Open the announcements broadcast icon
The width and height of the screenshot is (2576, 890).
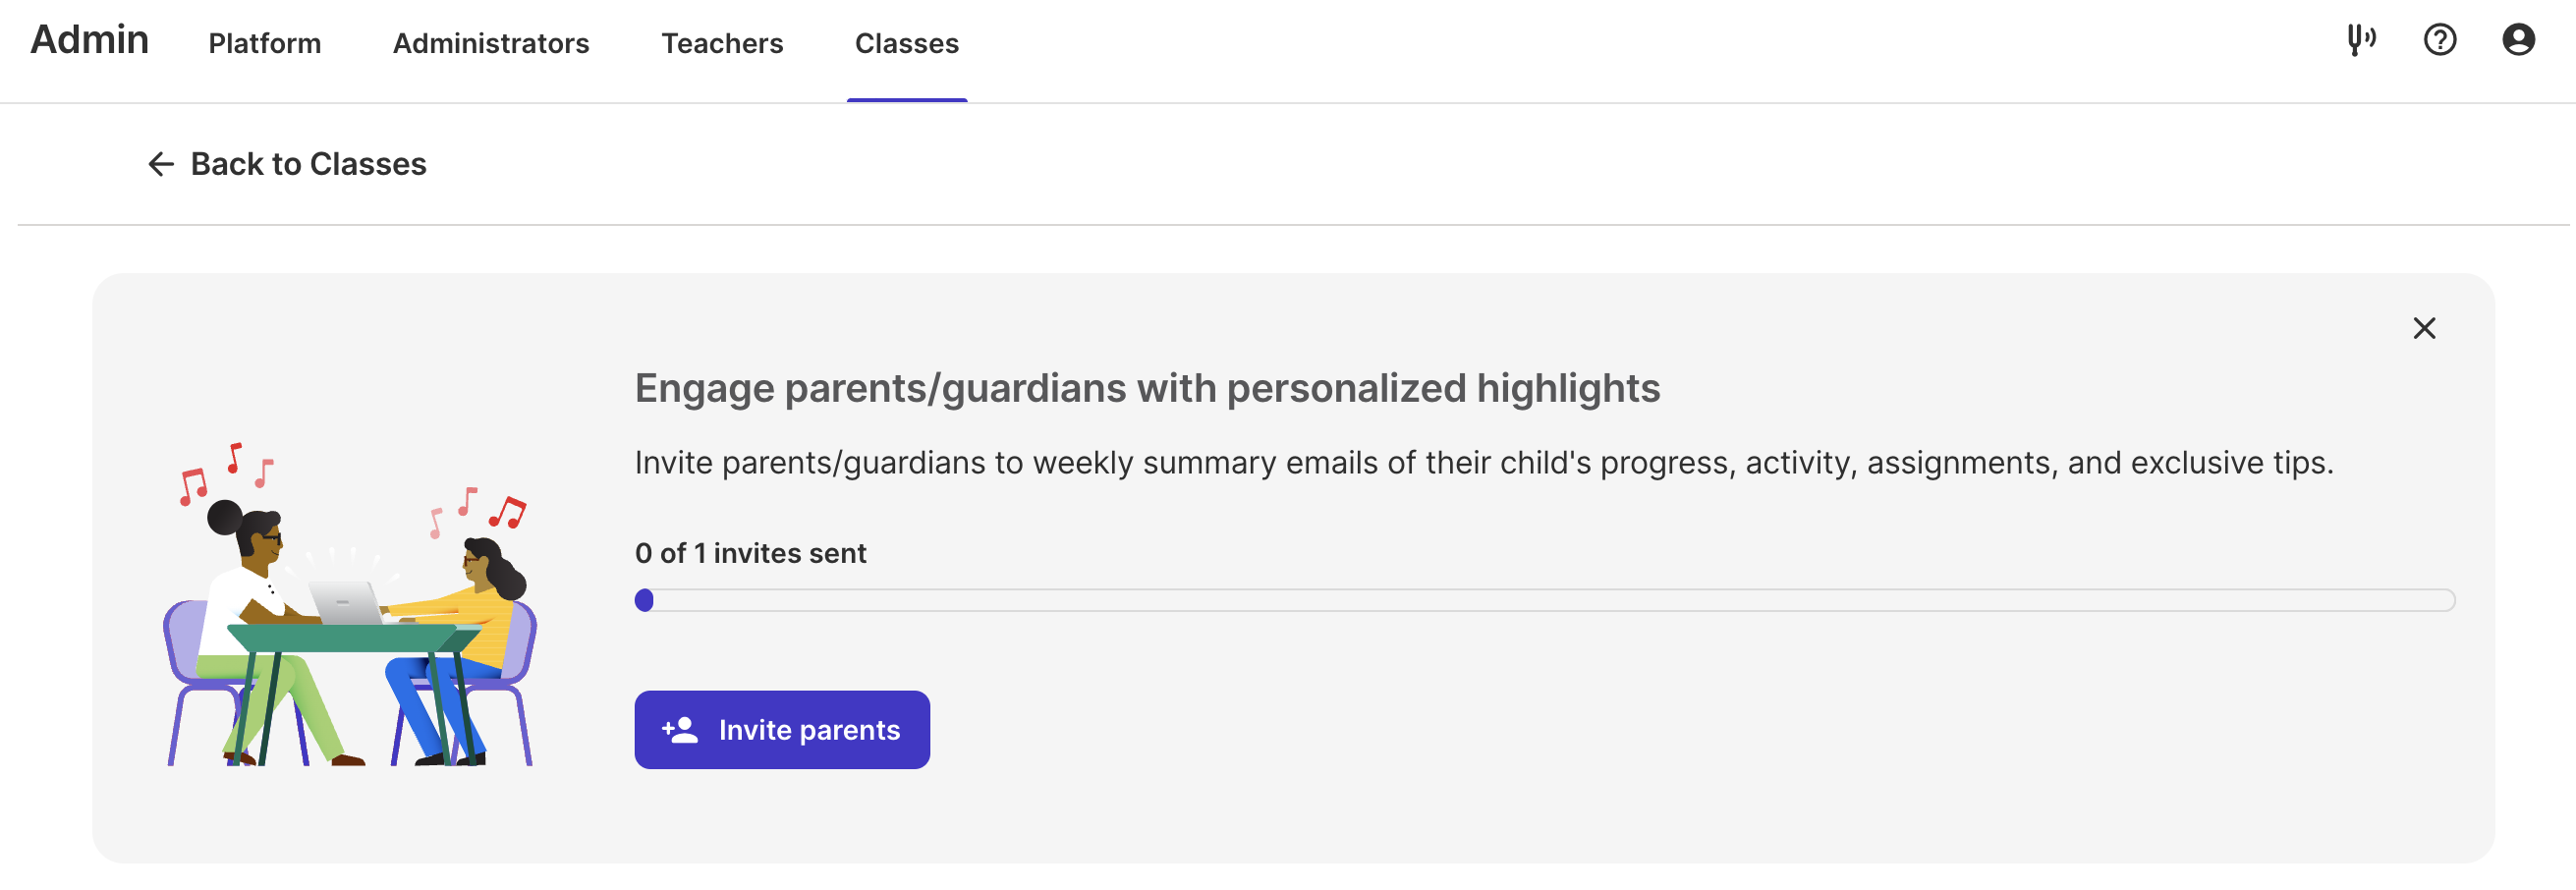(2361, 40)
